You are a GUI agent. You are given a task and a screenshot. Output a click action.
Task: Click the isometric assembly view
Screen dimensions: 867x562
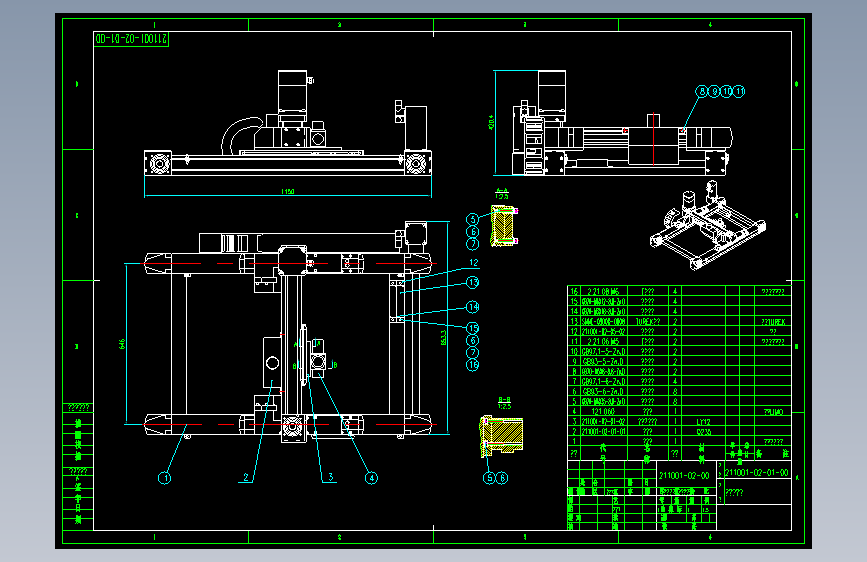click(708, 227)
